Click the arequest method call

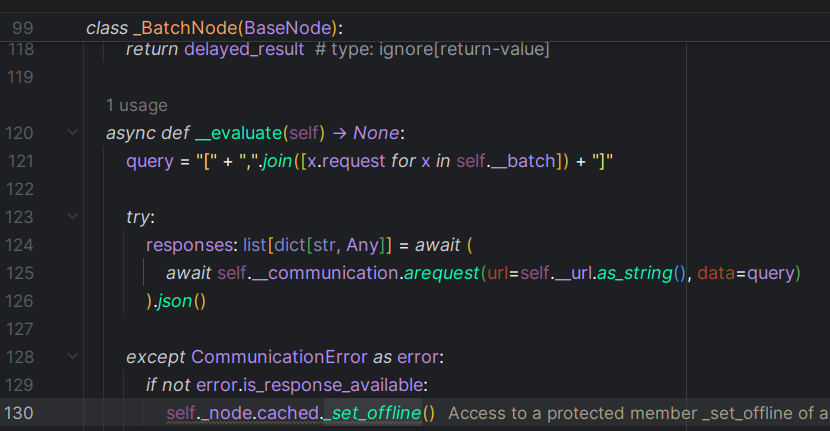[441, 273]
